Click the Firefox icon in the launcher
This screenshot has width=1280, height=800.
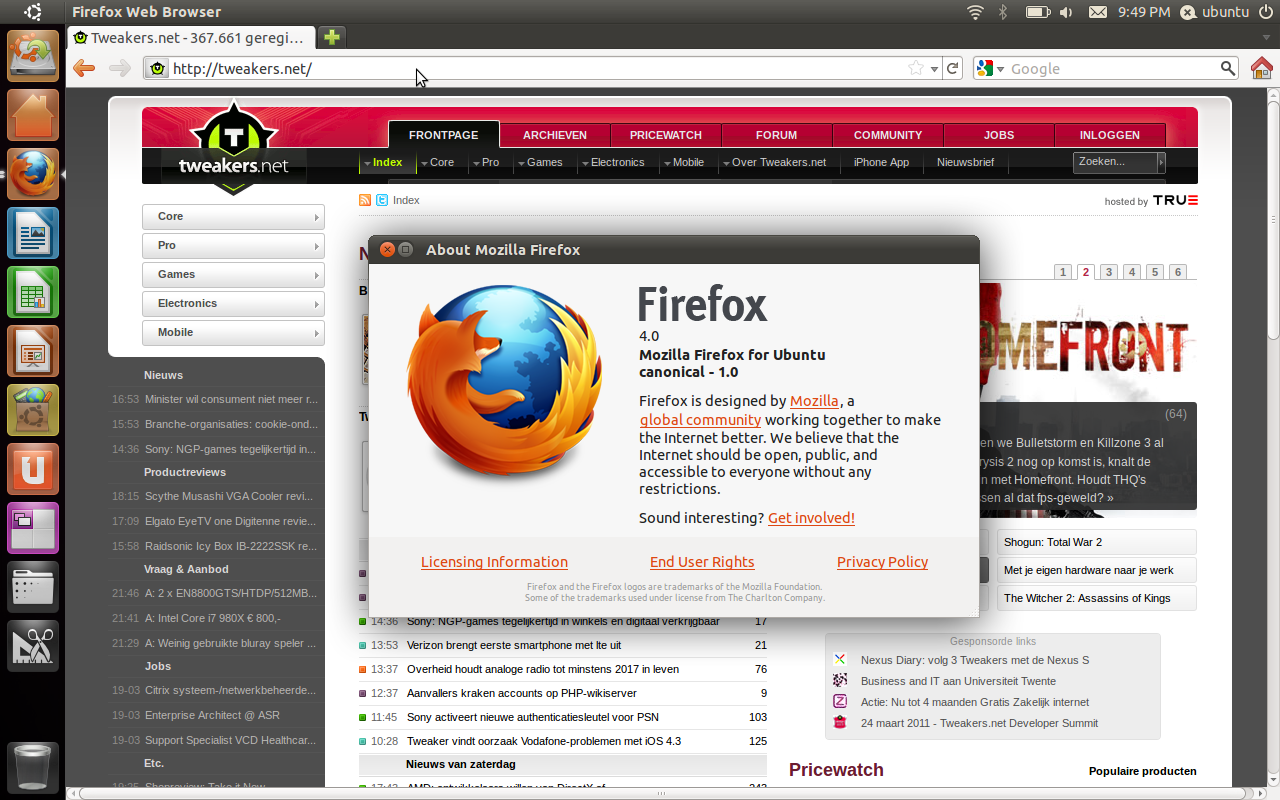pyautogui.click(x=33, y=174)
